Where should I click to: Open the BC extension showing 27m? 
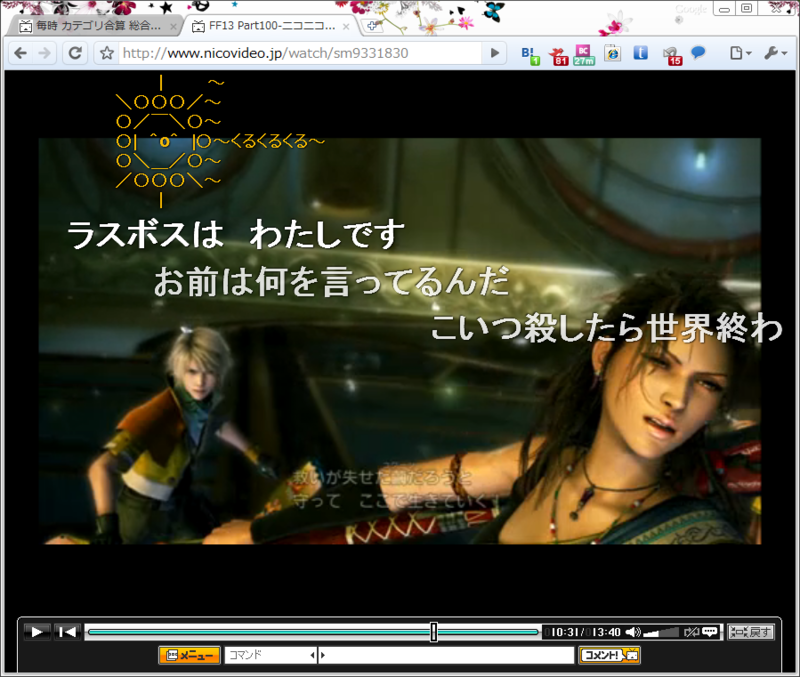point(584,55)
